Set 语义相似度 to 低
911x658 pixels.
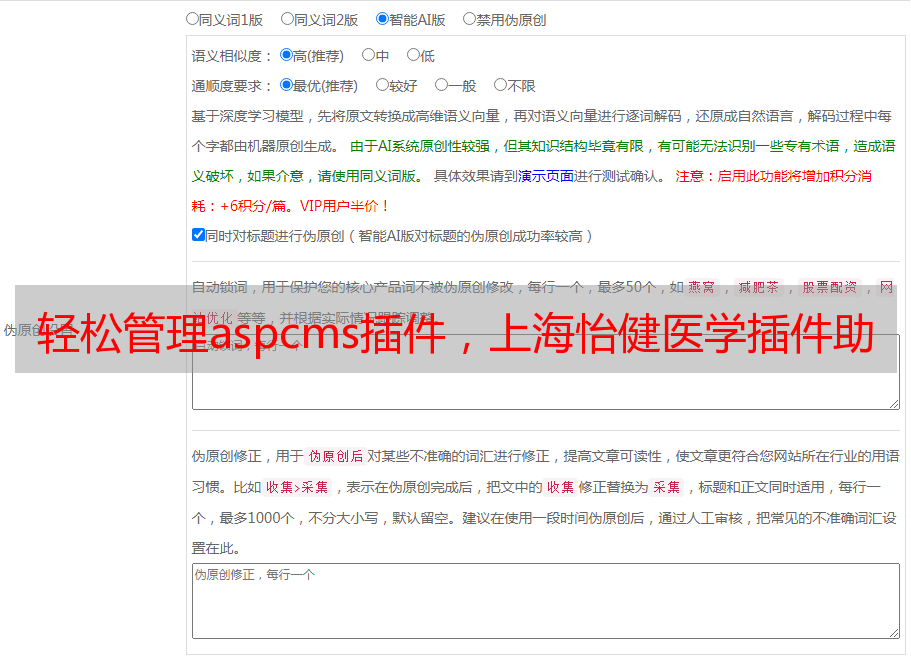tap(413, 55)
